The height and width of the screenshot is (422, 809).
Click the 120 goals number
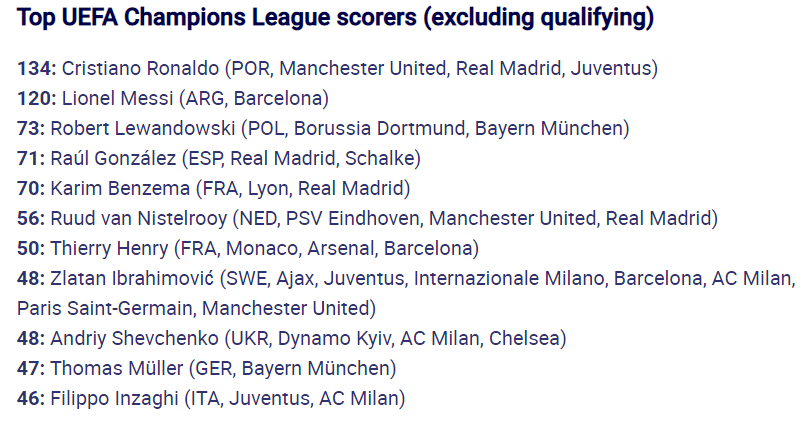click(37, 99)
